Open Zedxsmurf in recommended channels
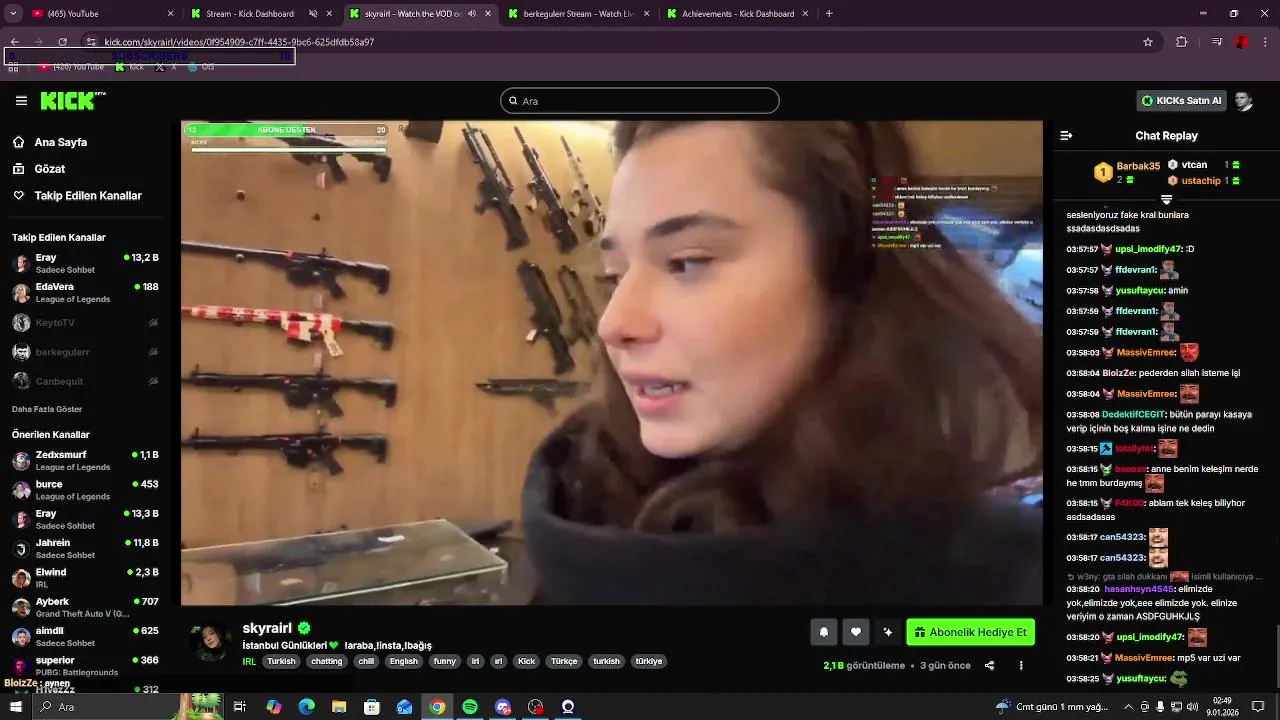 [x=85, y=461]
